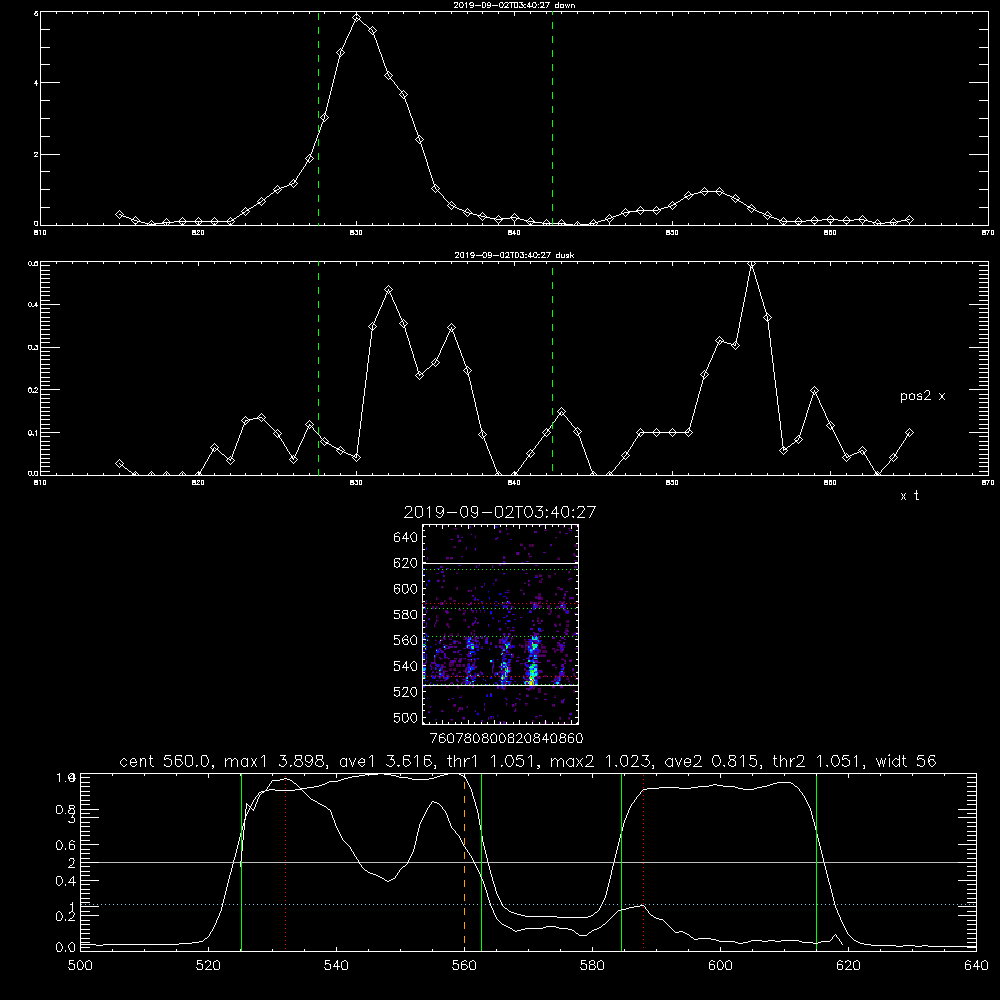The width and height of the screenshot is (1000, 1000).
Task: Click the '580' x-axis label of the bottom plot
Action: point(592,966)
